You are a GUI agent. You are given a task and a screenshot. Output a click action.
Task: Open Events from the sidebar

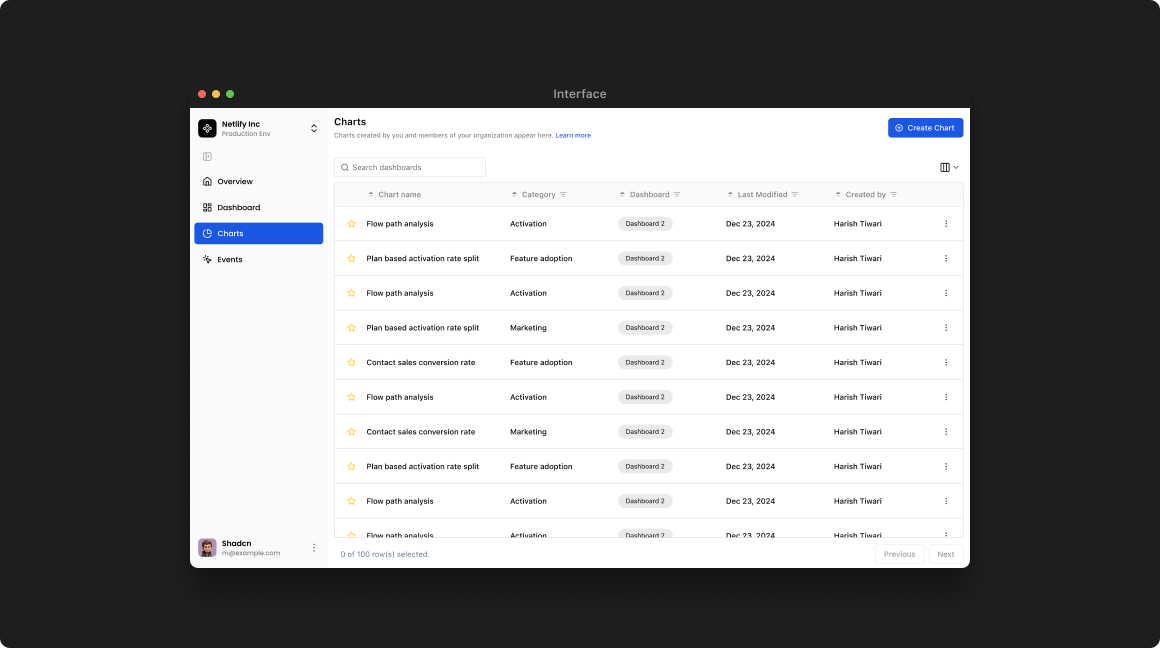[230, 260]
